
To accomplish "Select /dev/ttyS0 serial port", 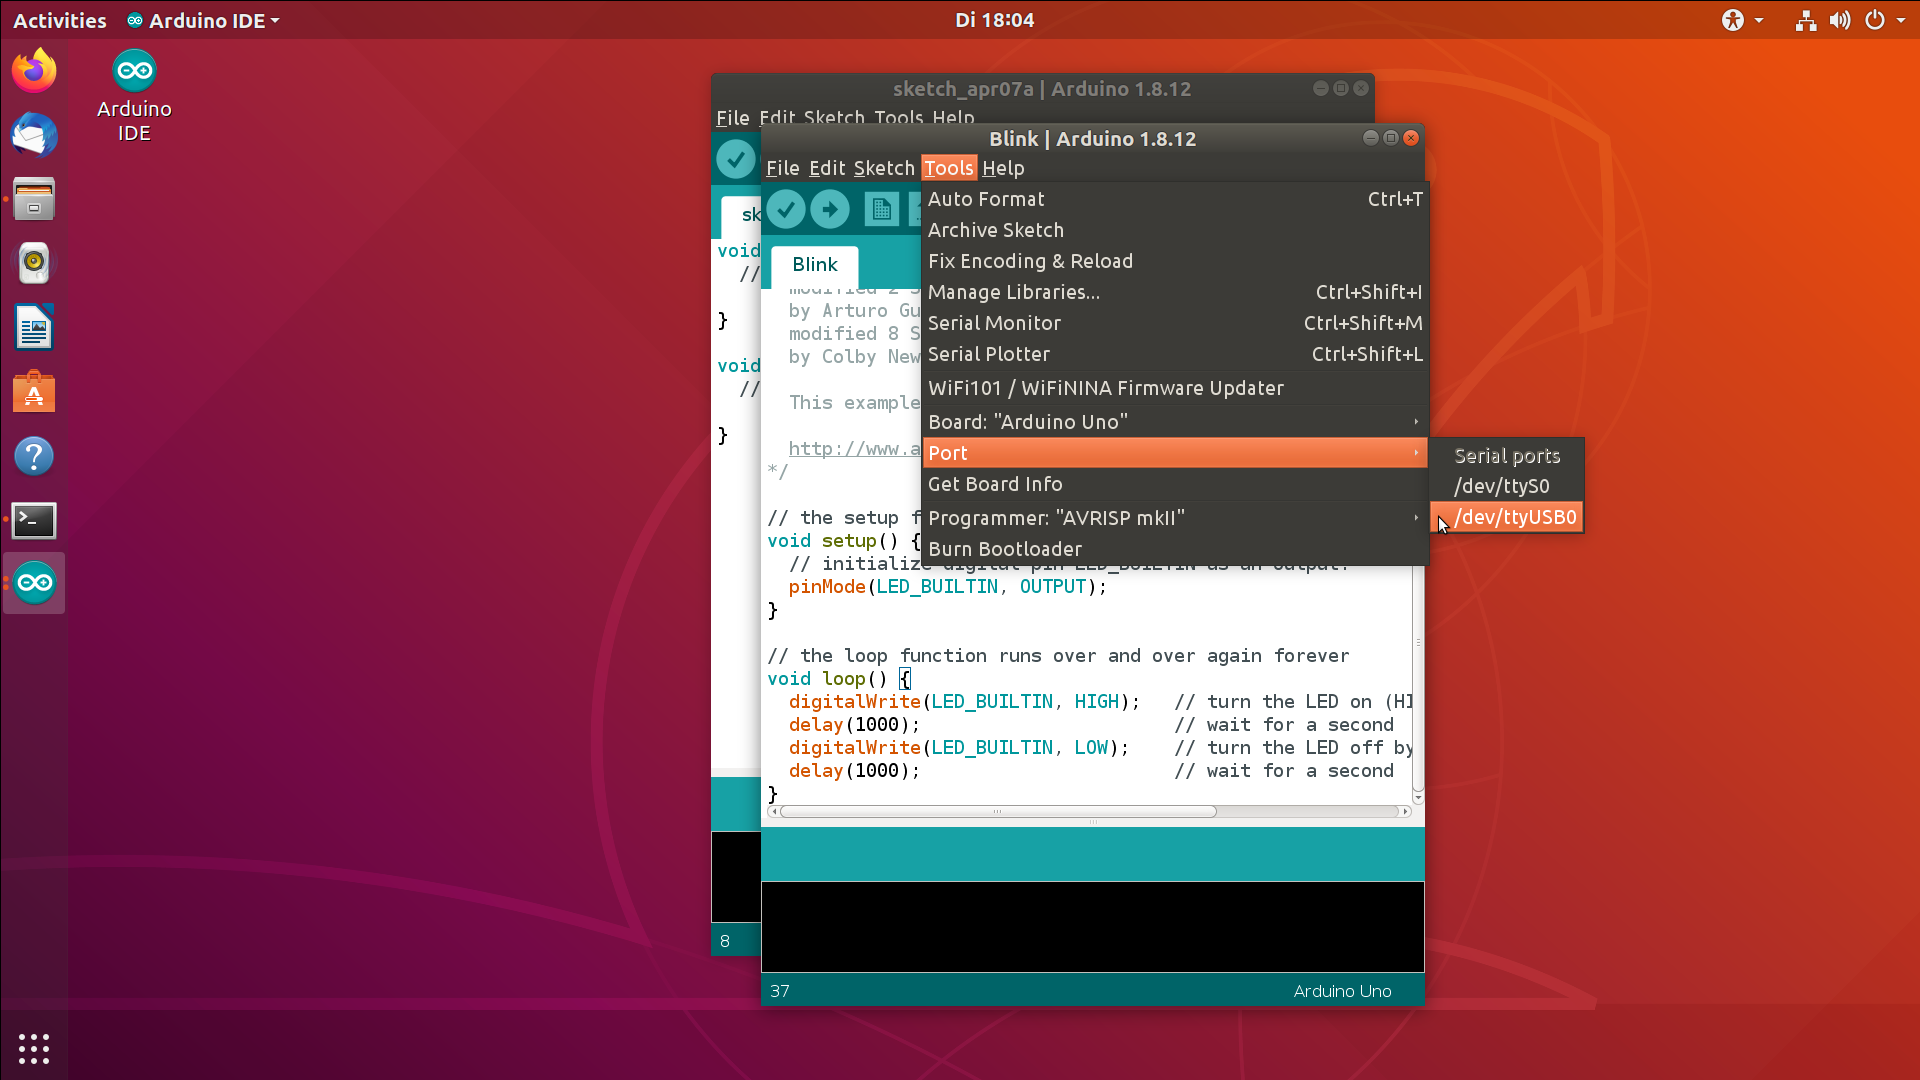I will (x=1507, y=486).
